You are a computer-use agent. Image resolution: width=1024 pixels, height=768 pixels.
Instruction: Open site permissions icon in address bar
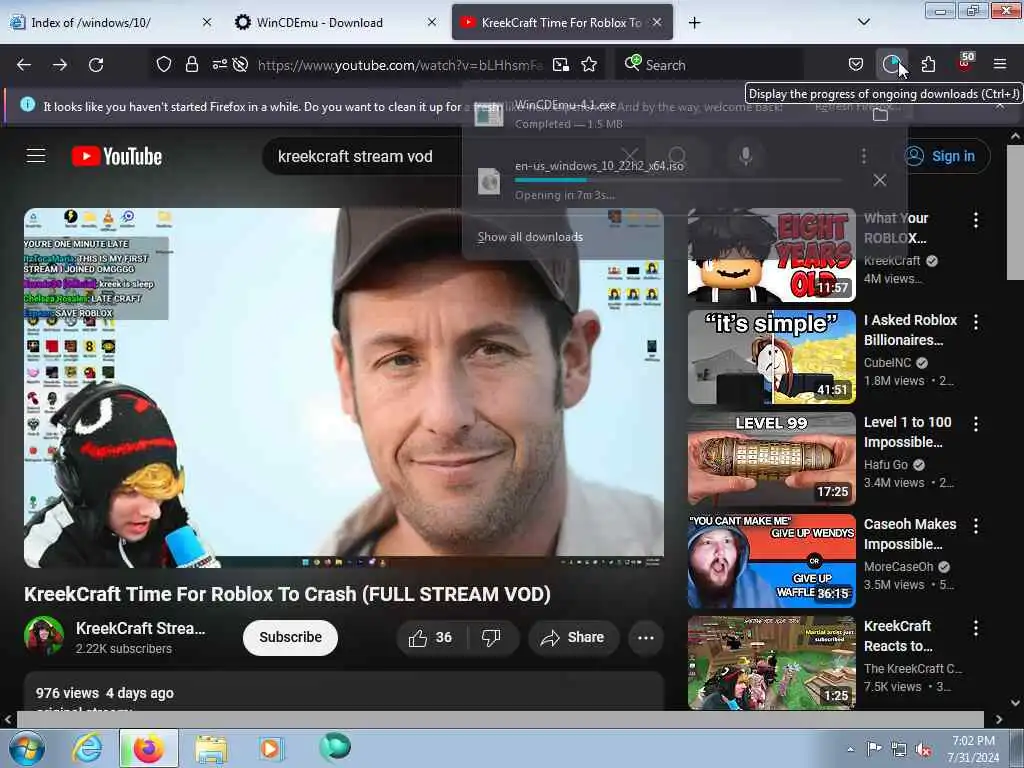click(x=219, y=64)
